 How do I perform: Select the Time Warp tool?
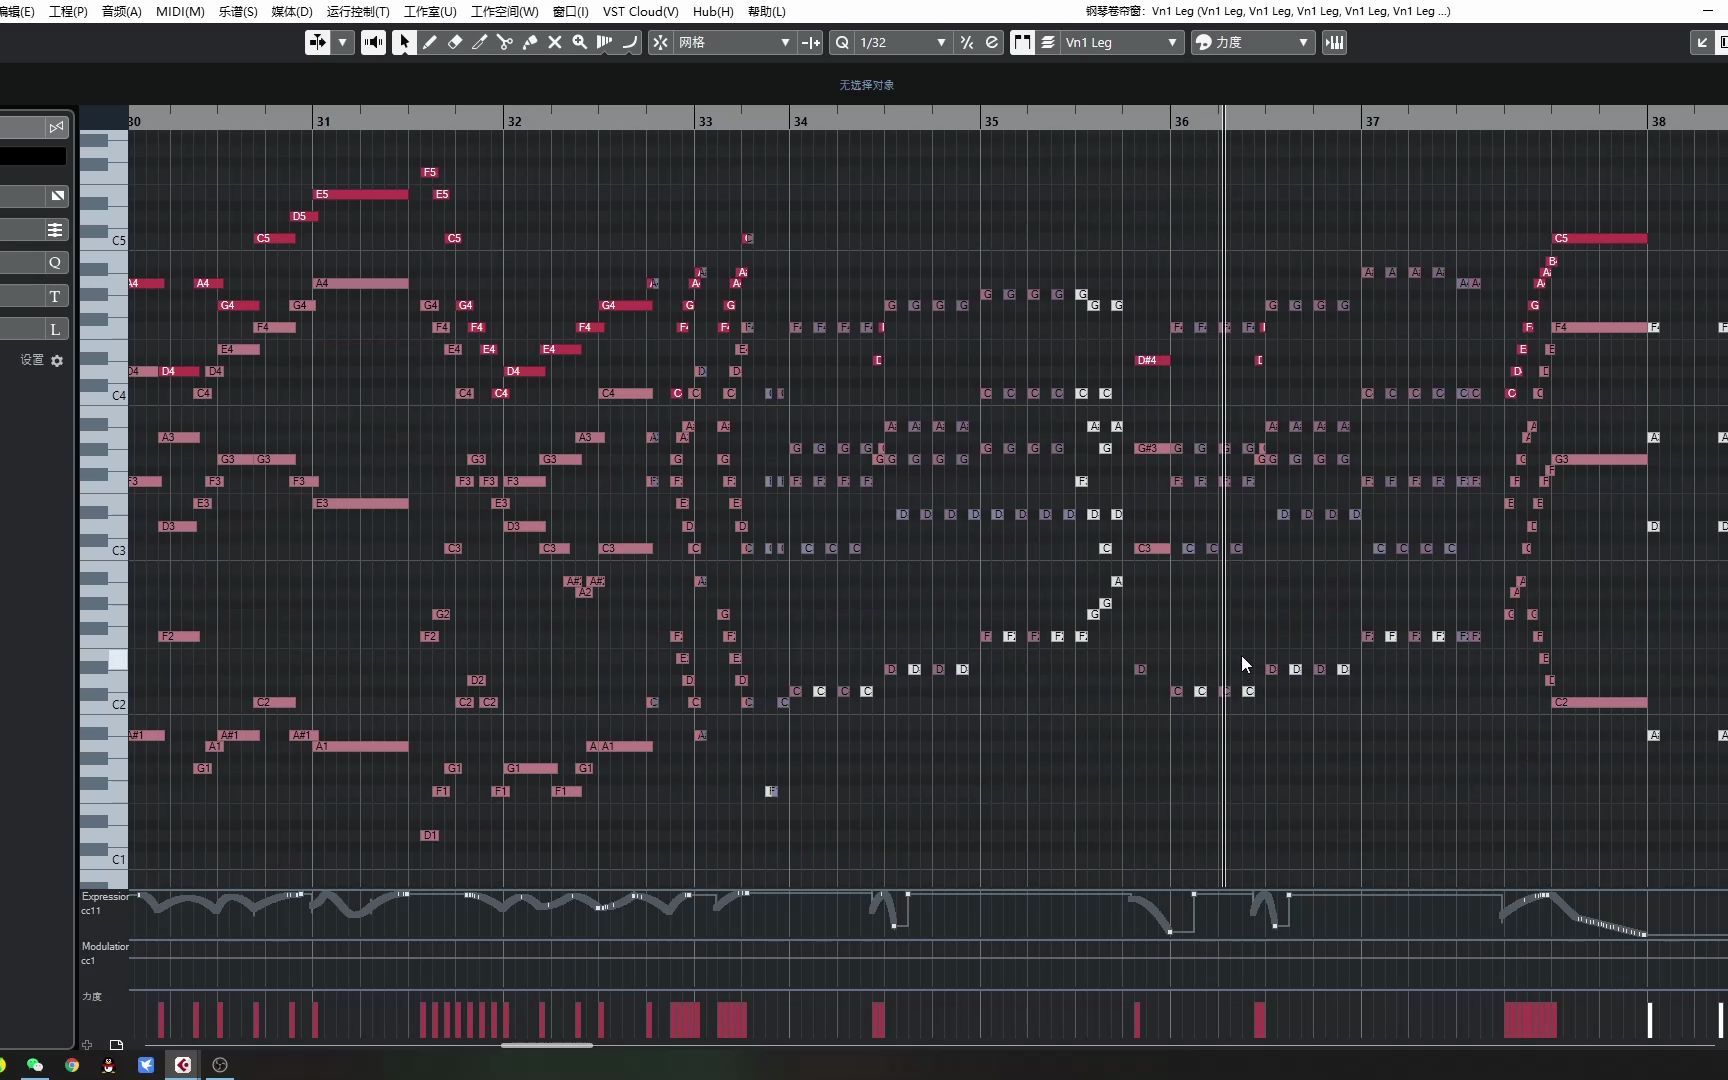click(x=605, y=42)
